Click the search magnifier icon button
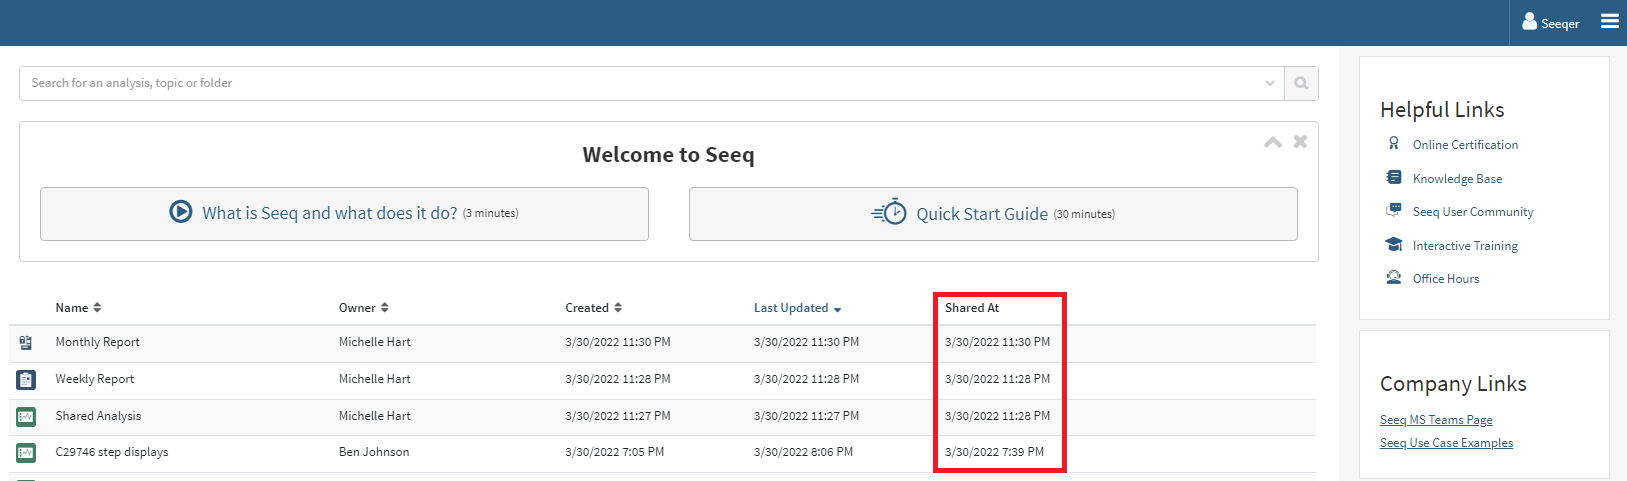Screen dimensions: 1627x481 1301,83
